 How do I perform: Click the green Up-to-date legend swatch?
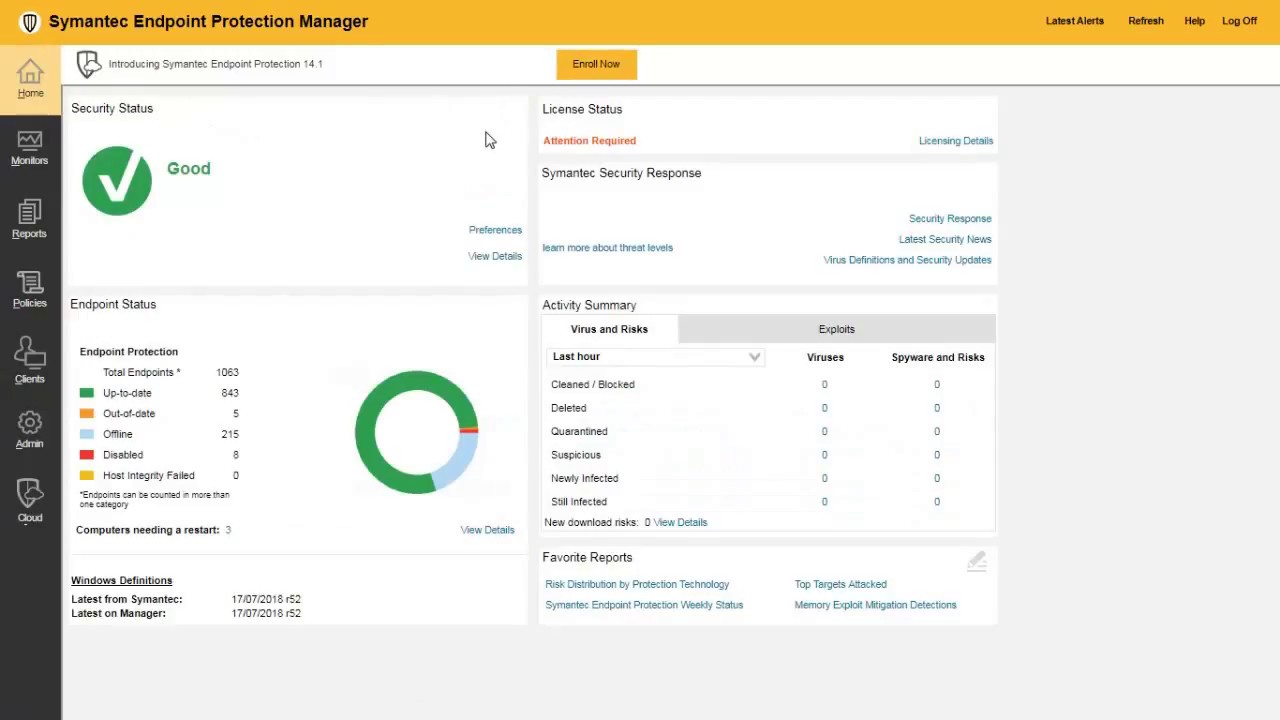tap(87, 393)
